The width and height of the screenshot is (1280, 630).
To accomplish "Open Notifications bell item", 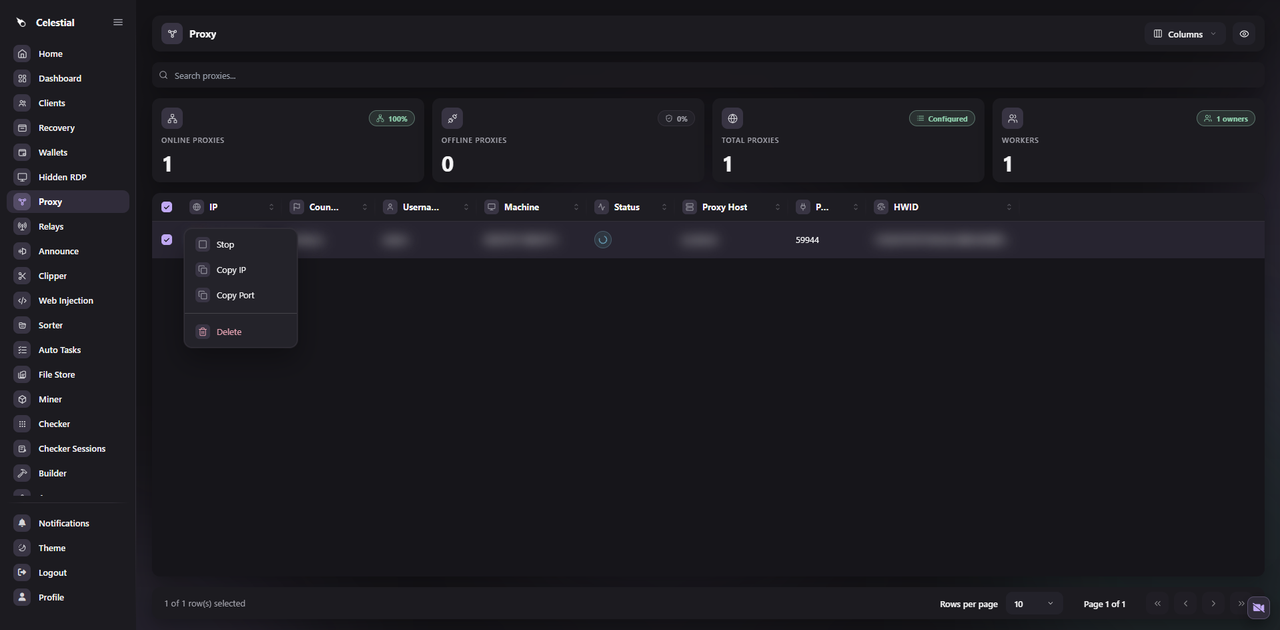I will pos(68,523).
